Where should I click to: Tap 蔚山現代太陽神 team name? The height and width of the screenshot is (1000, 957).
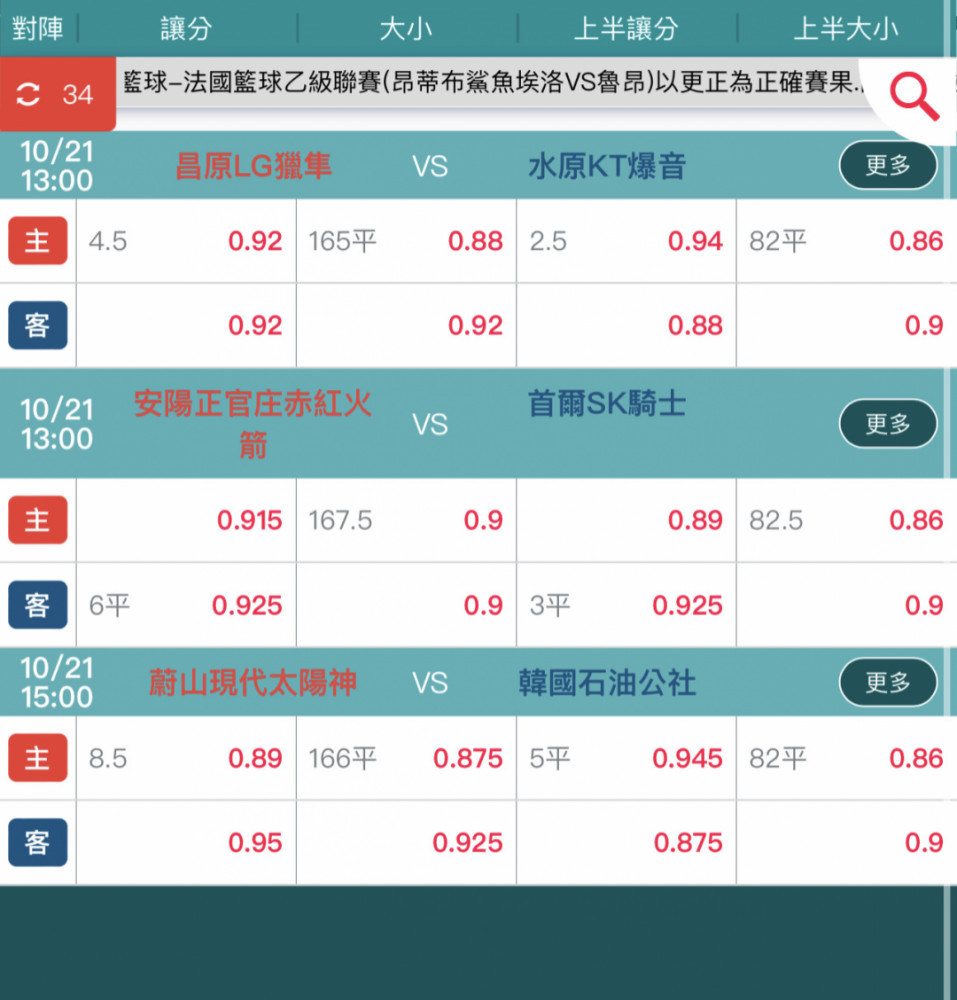253,682
